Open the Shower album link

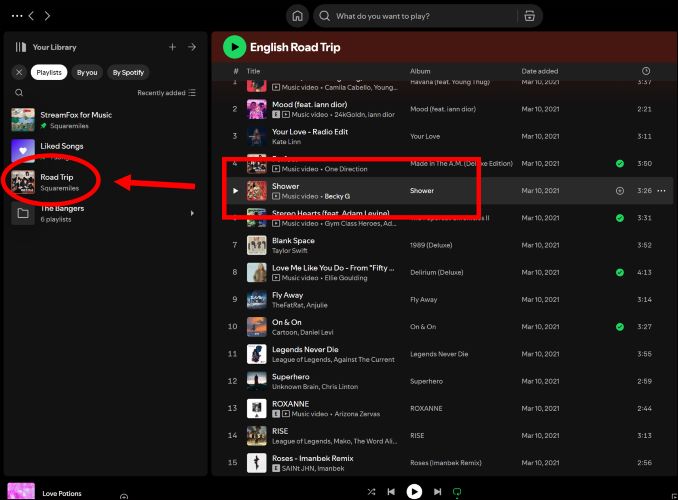[422, 191]
